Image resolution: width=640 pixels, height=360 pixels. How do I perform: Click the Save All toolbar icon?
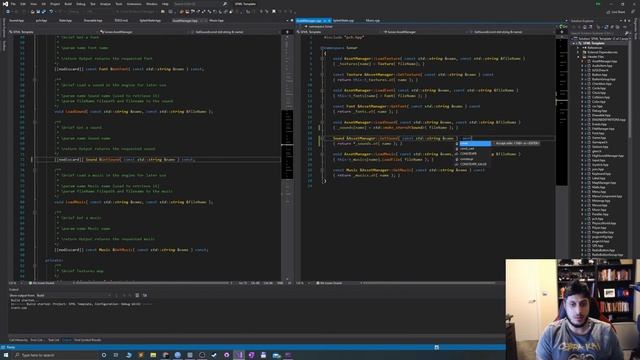44,12
